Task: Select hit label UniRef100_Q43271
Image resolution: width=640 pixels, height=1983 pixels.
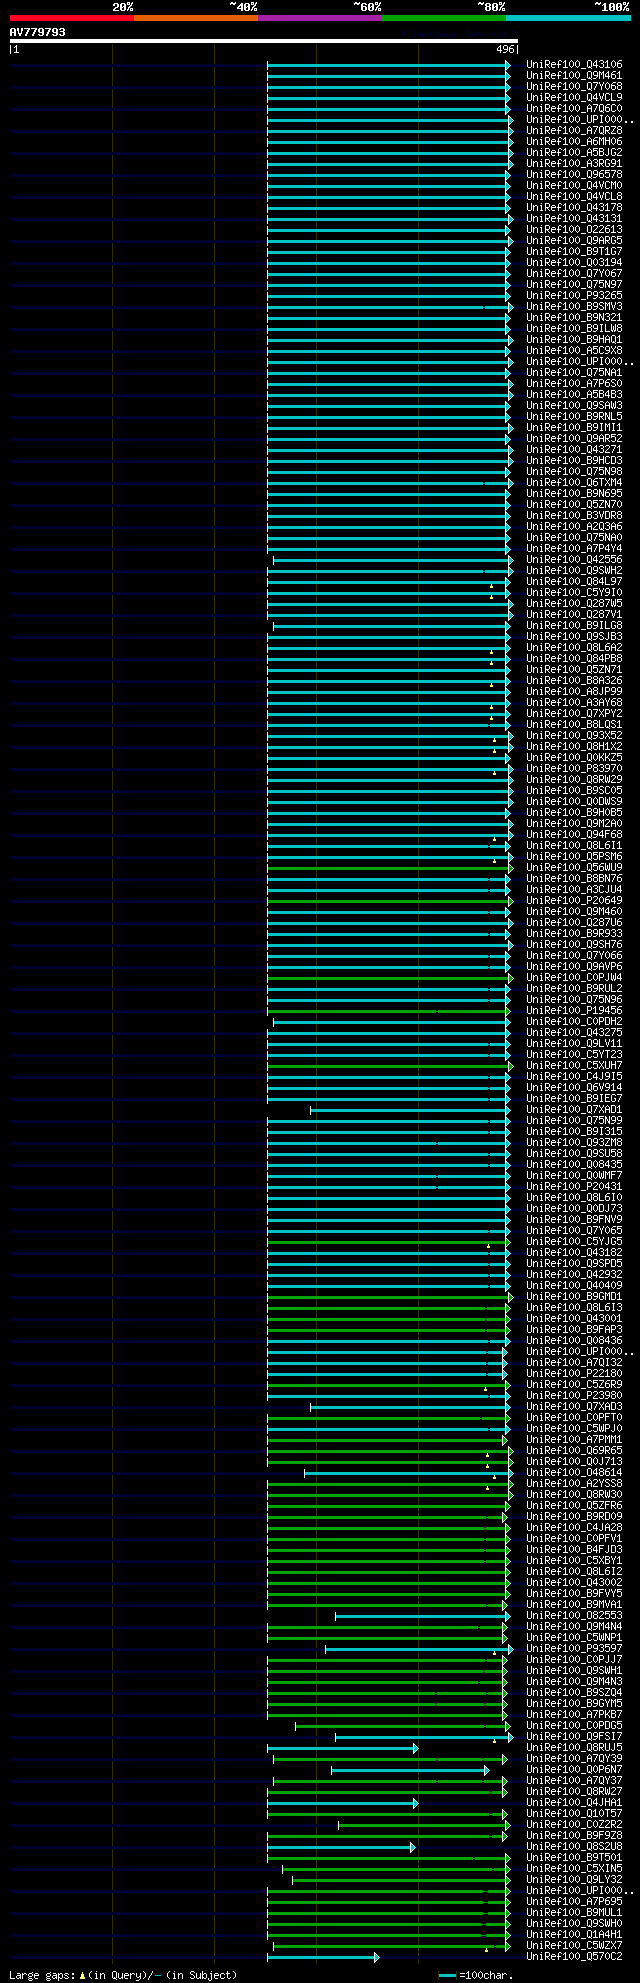Action: pos(574,450)
